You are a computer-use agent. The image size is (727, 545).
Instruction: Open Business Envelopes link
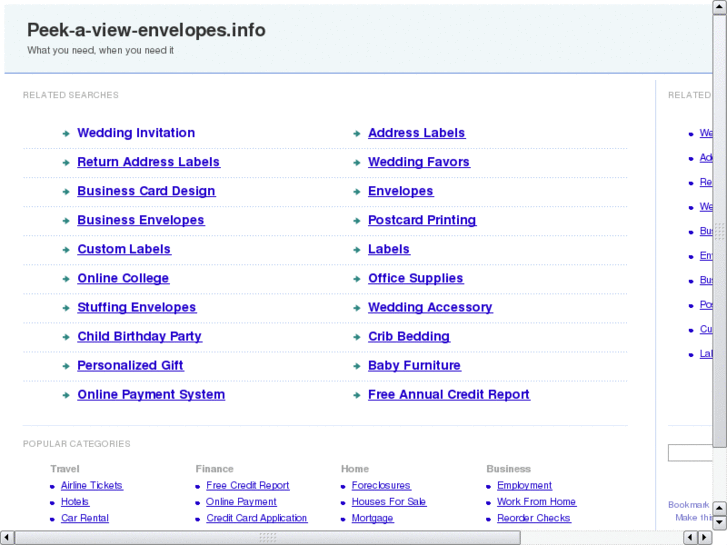pos(140,220)
